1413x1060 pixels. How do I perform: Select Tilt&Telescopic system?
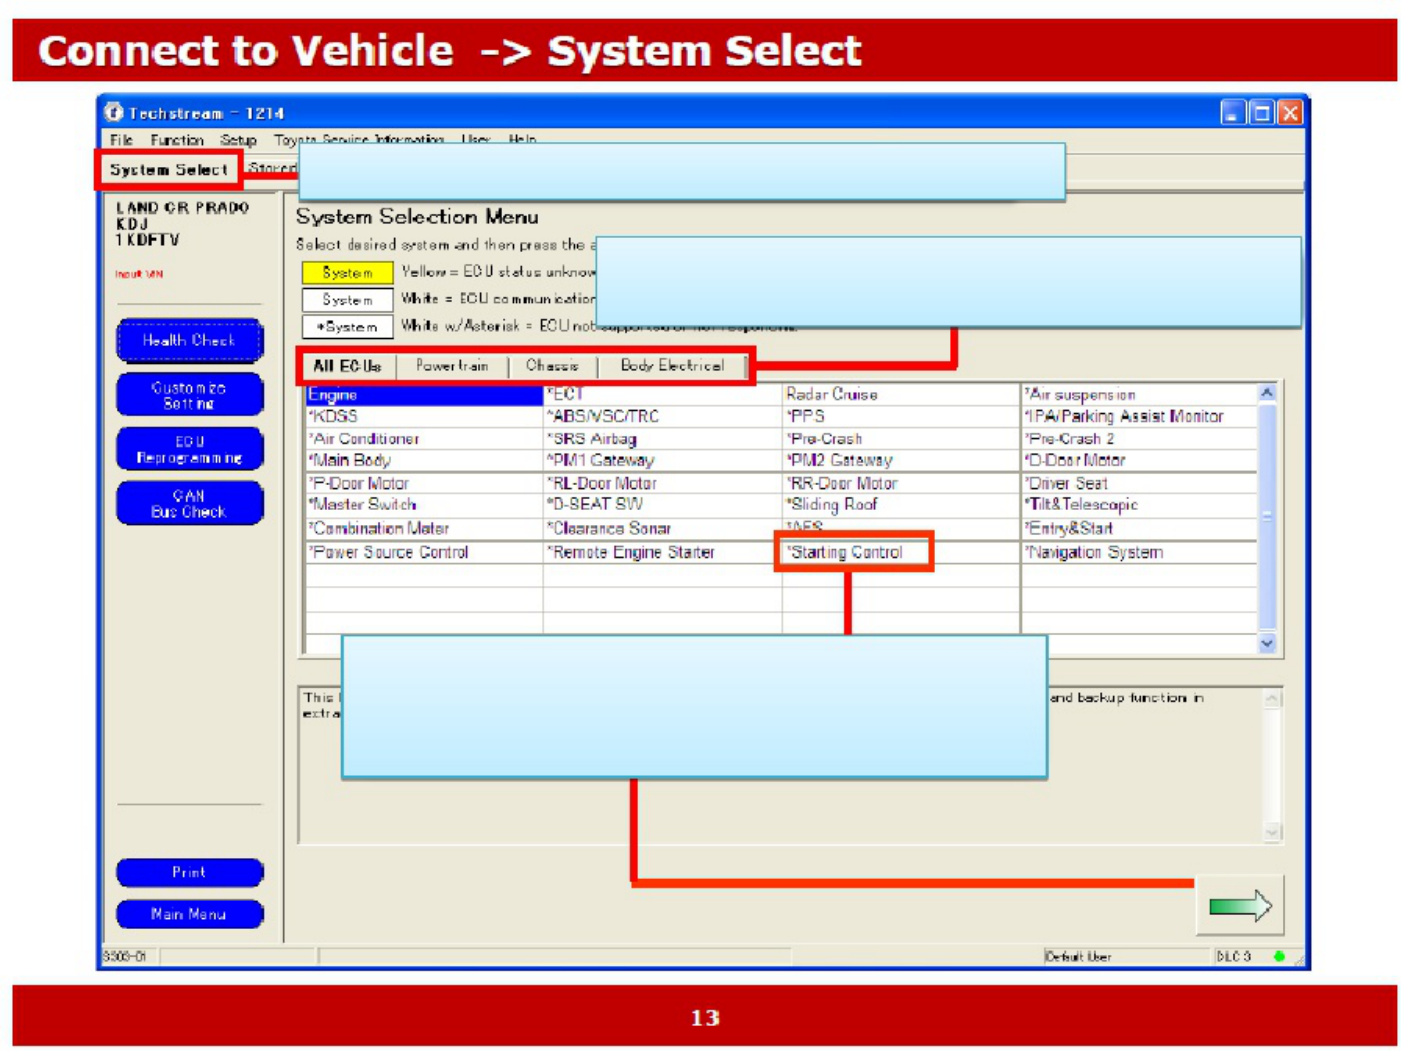pyautogui.click(x=1138, y=505)
